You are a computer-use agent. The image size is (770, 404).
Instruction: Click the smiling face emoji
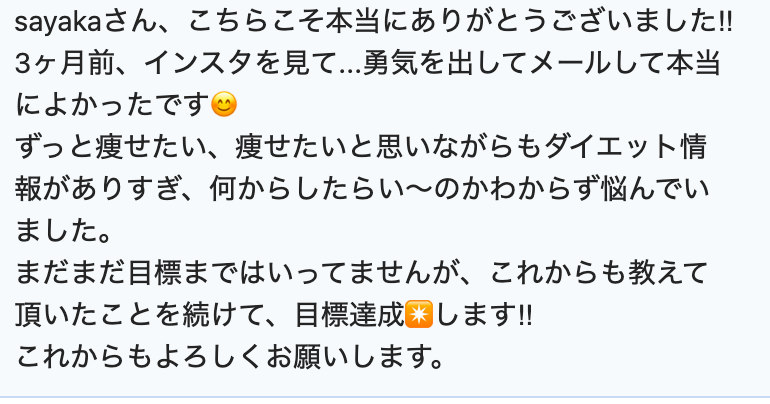click(224, 105)
